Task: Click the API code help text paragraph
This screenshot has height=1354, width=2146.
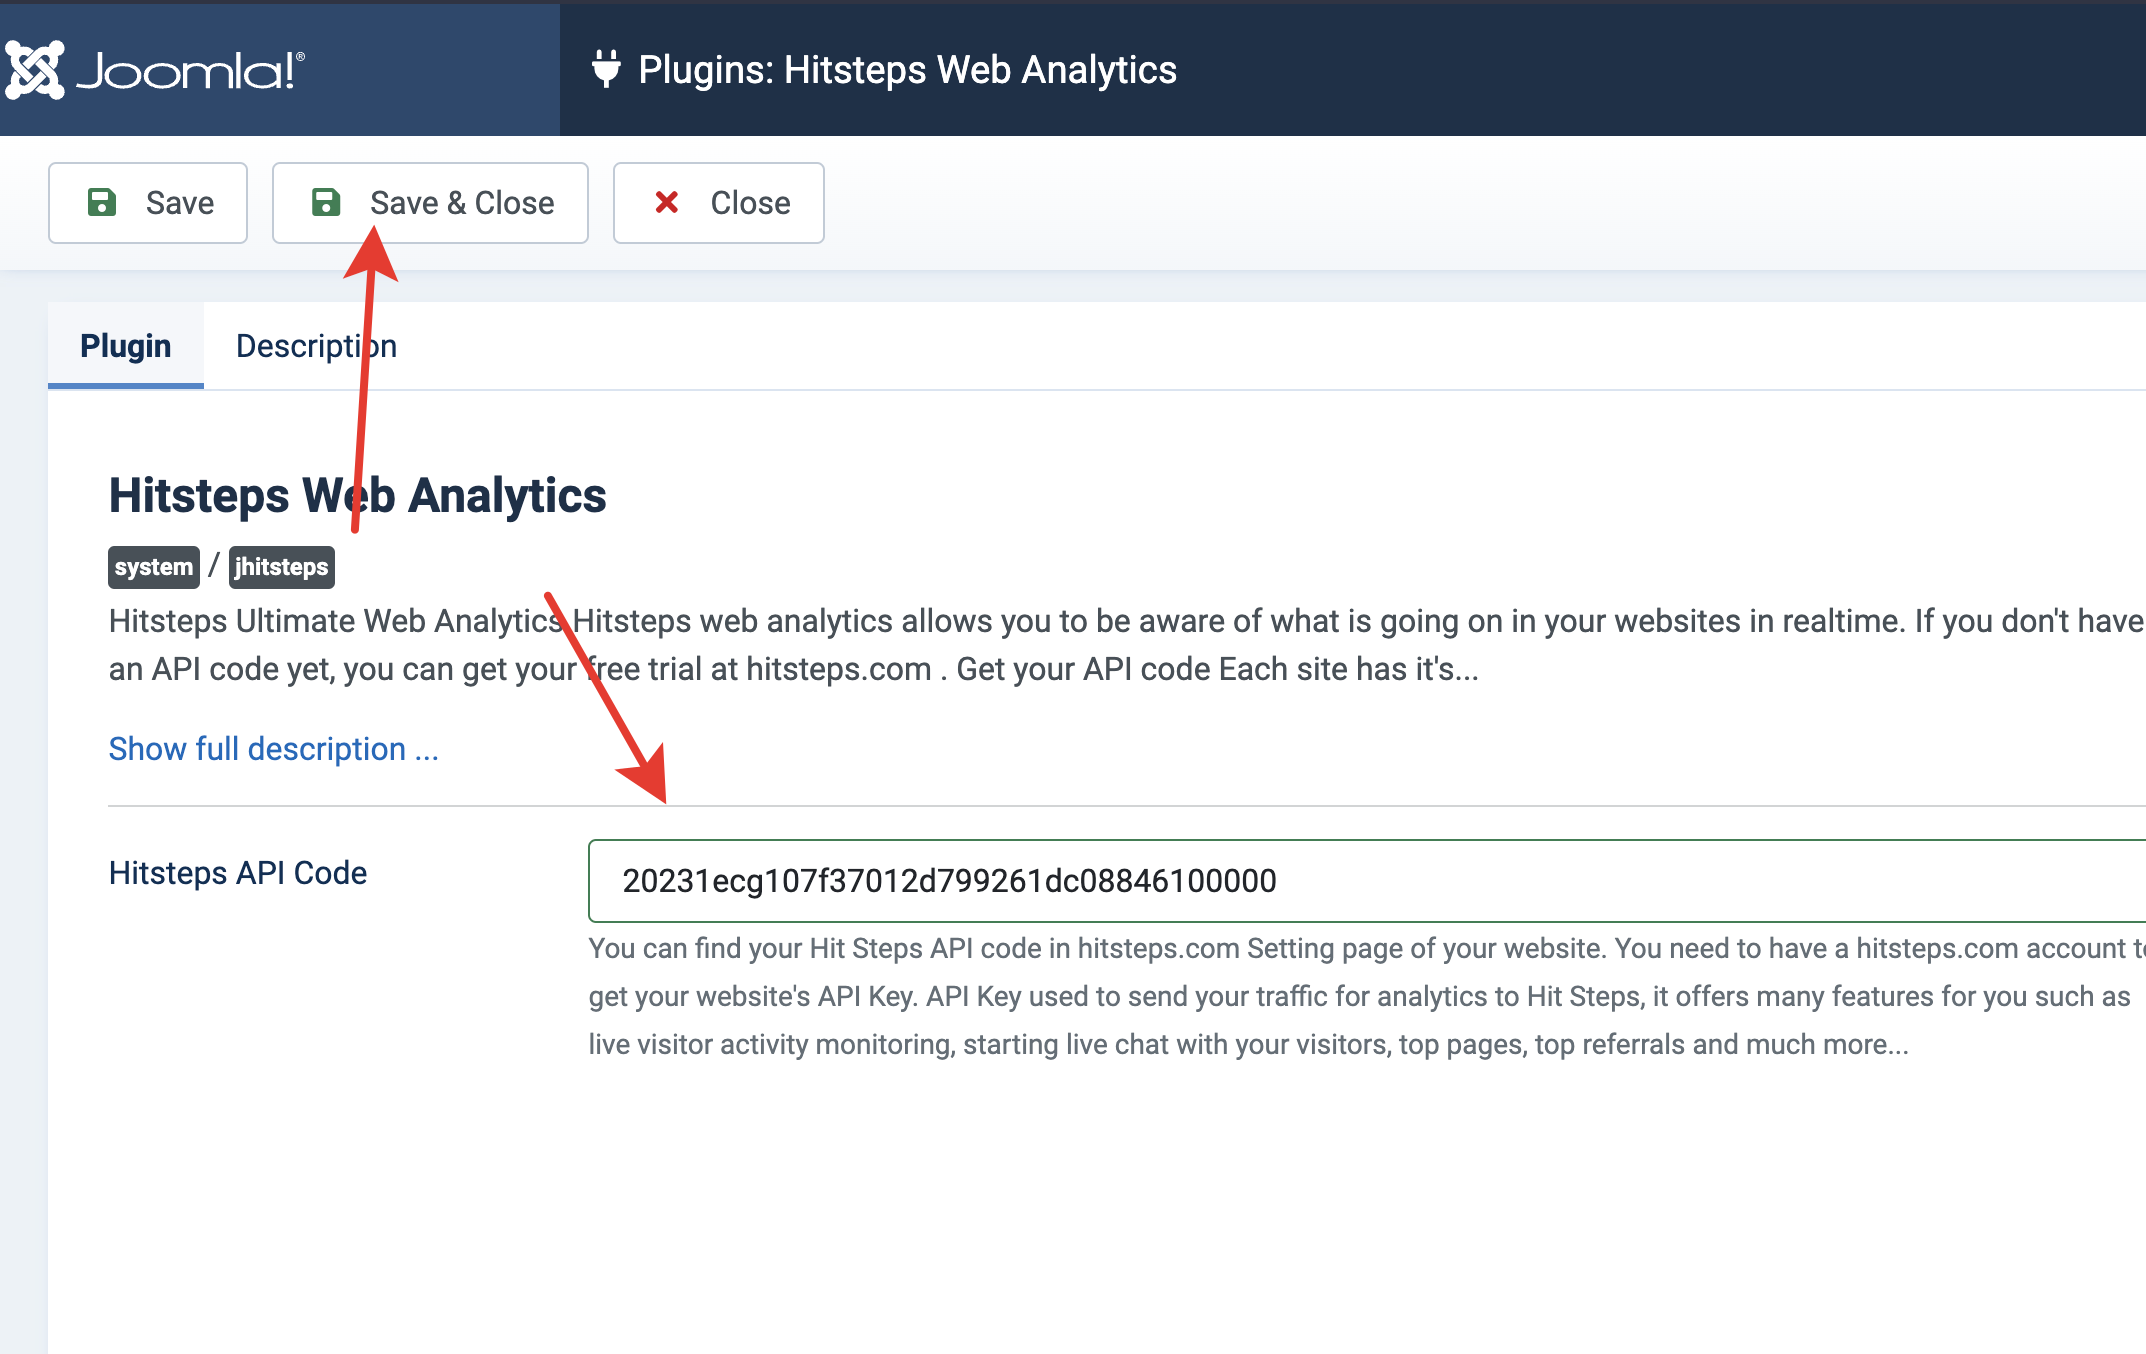Action: [1367, 996]
